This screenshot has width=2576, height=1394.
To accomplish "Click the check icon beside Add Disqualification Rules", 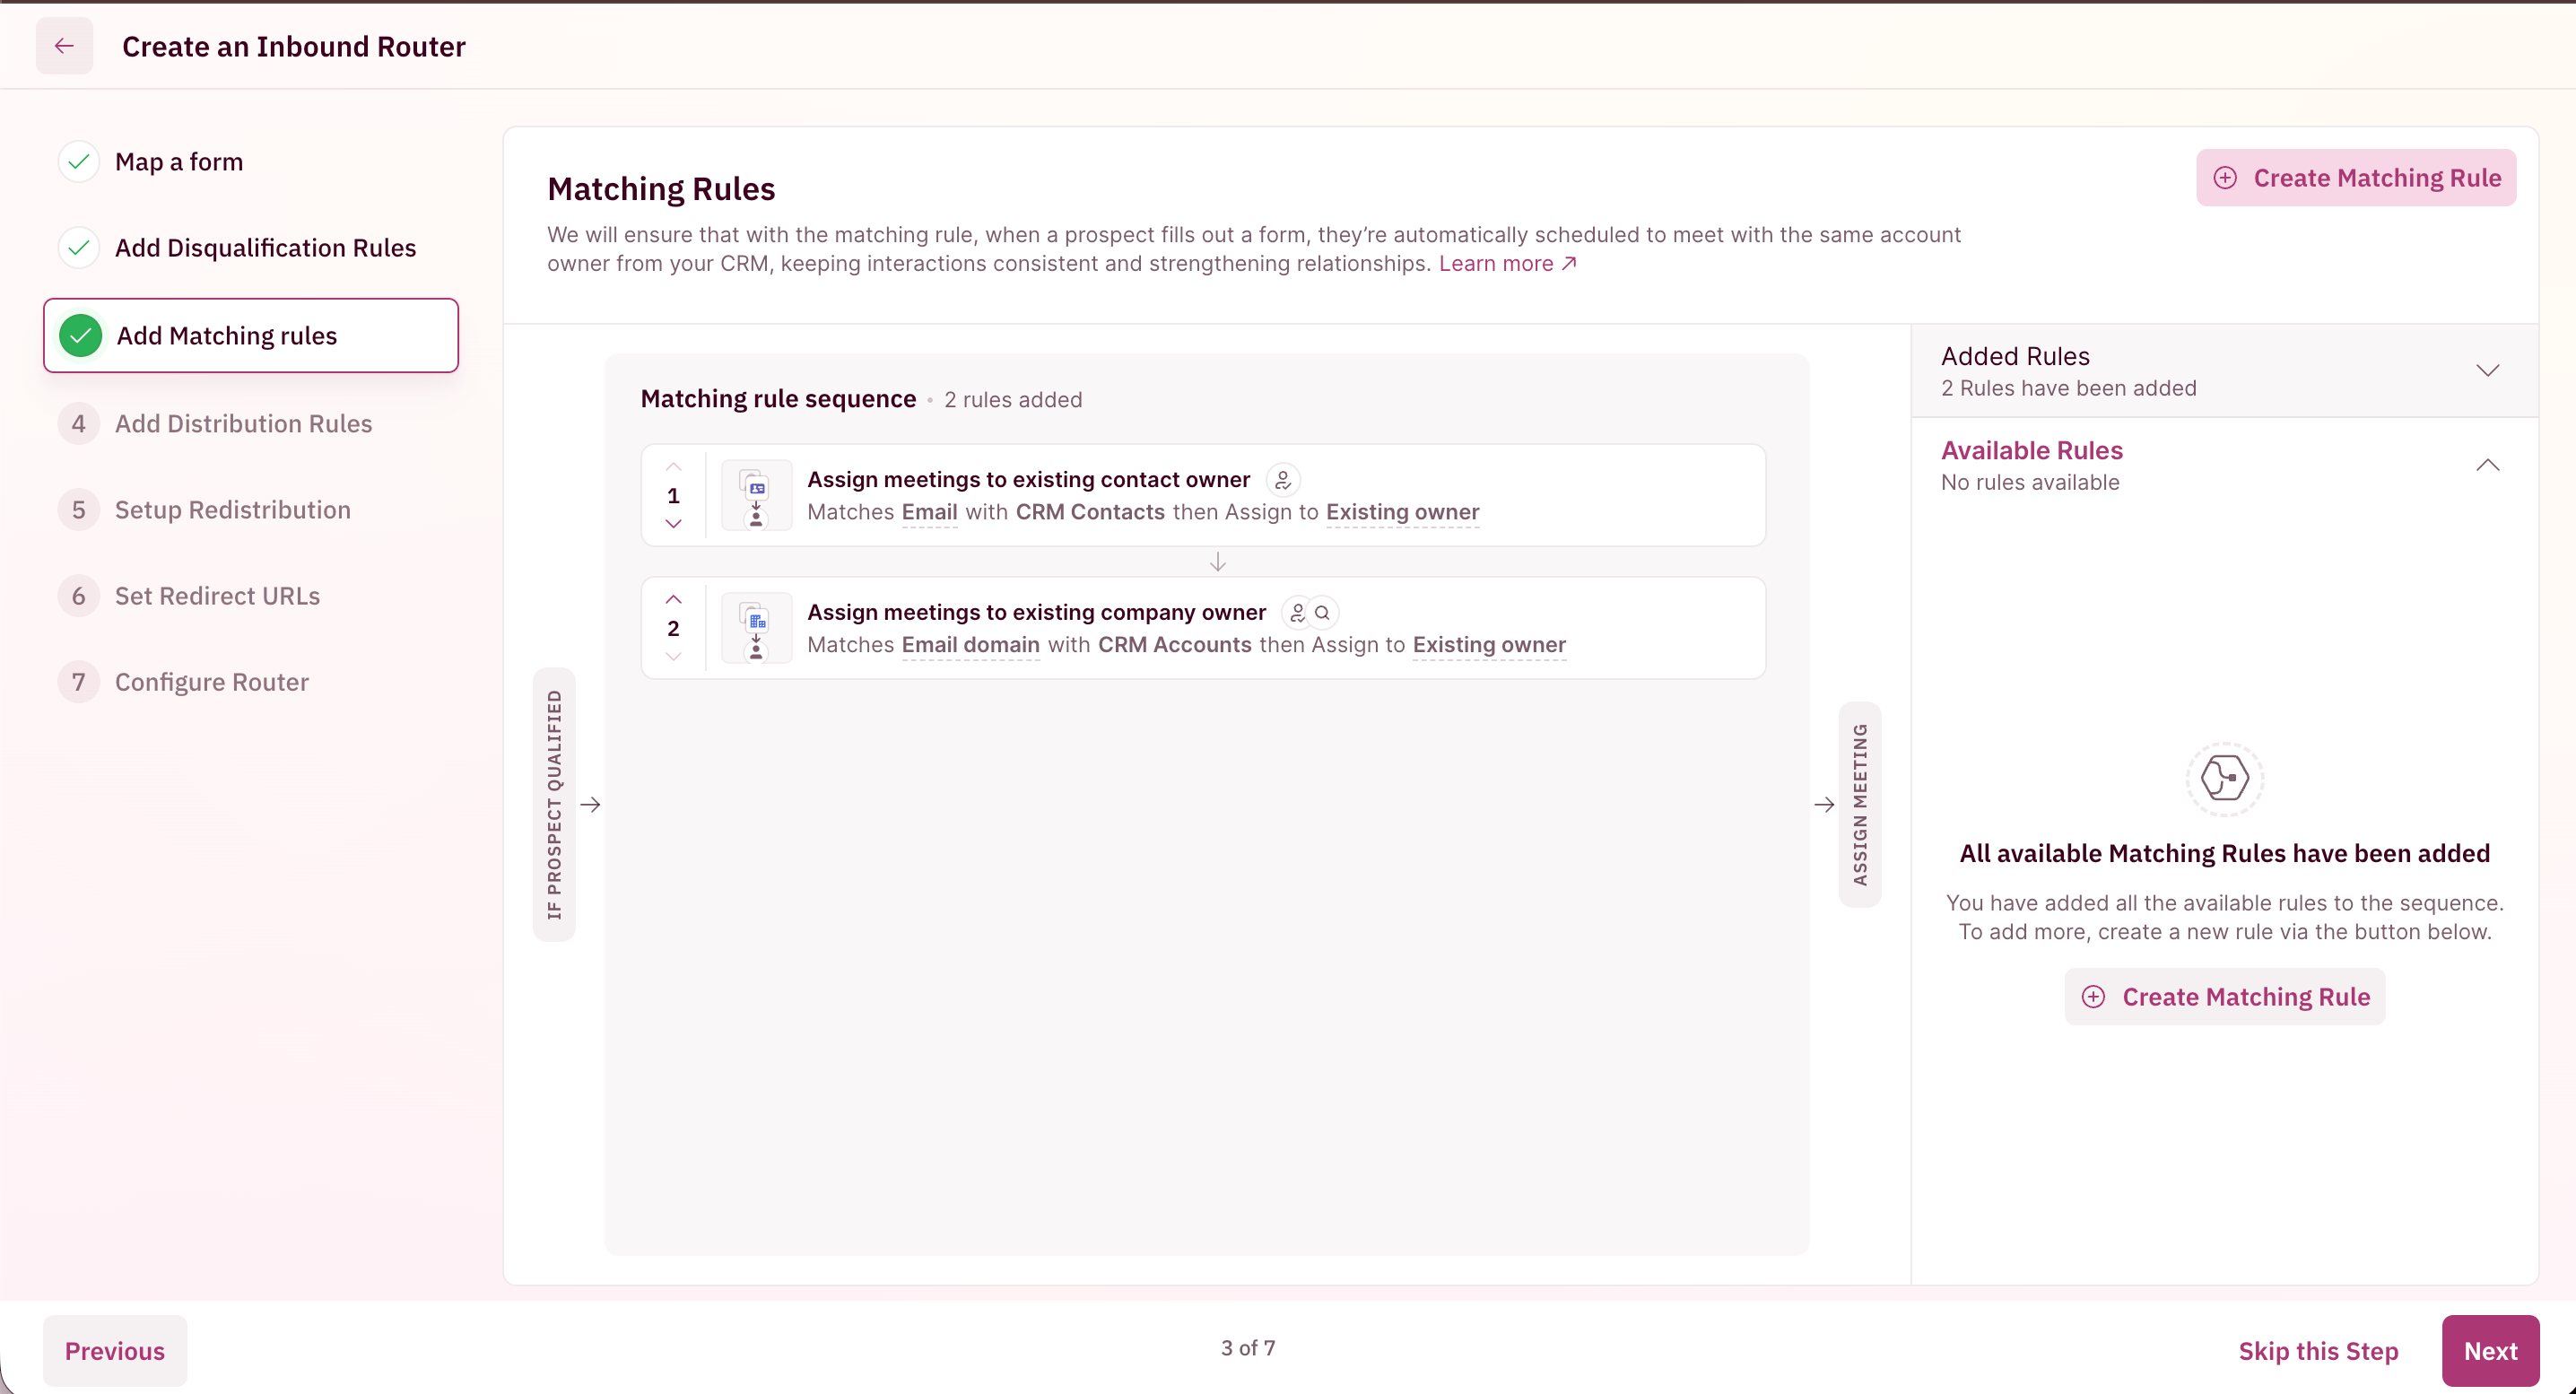I will (79, 248).
